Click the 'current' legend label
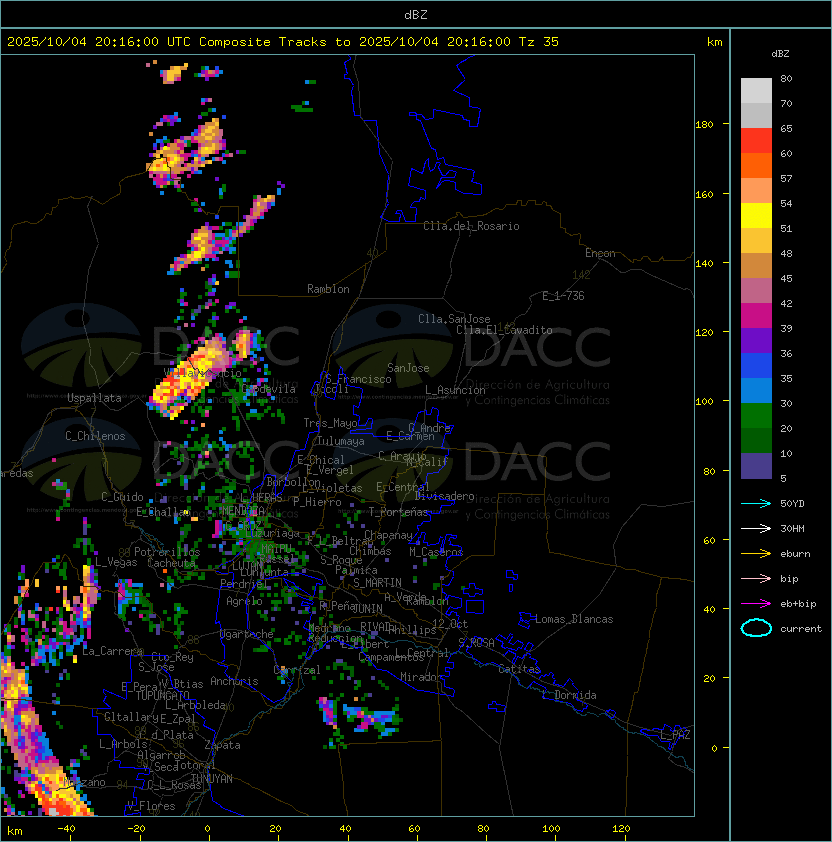The image size is (832, 842). (x=801, y=629)
